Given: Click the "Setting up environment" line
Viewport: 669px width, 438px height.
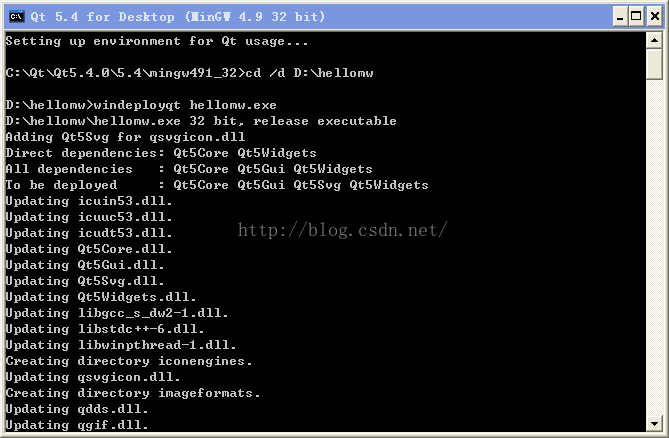Looking at the screenshot, I should pyautogui.click(x=157, y=41).
